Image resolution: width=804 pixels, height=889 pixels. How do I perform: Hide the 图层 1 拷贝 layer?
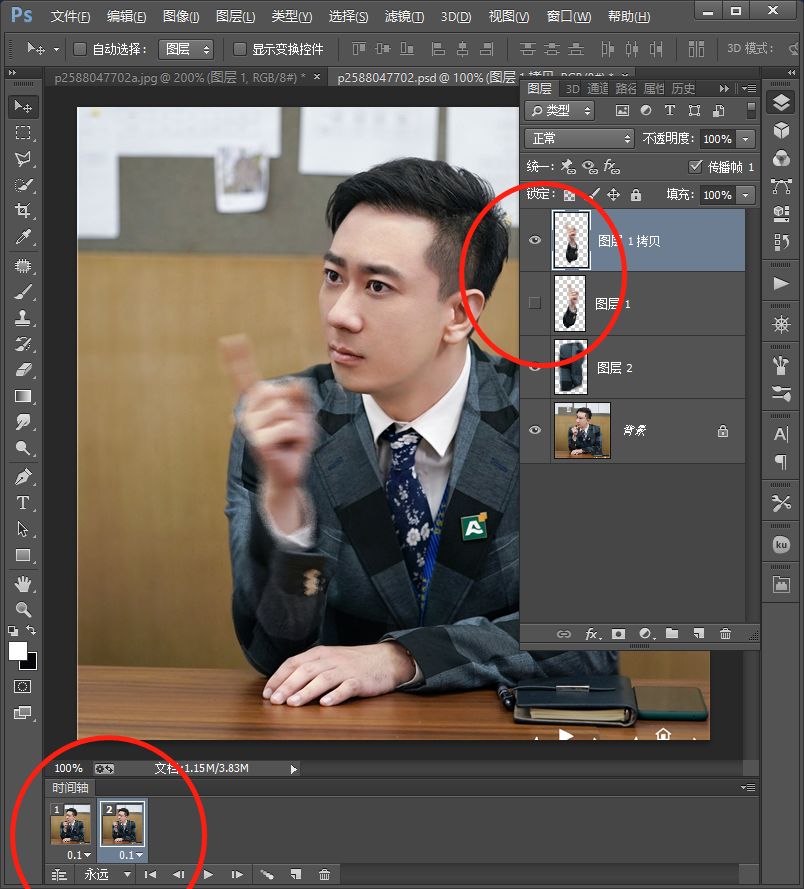[535, 240]
